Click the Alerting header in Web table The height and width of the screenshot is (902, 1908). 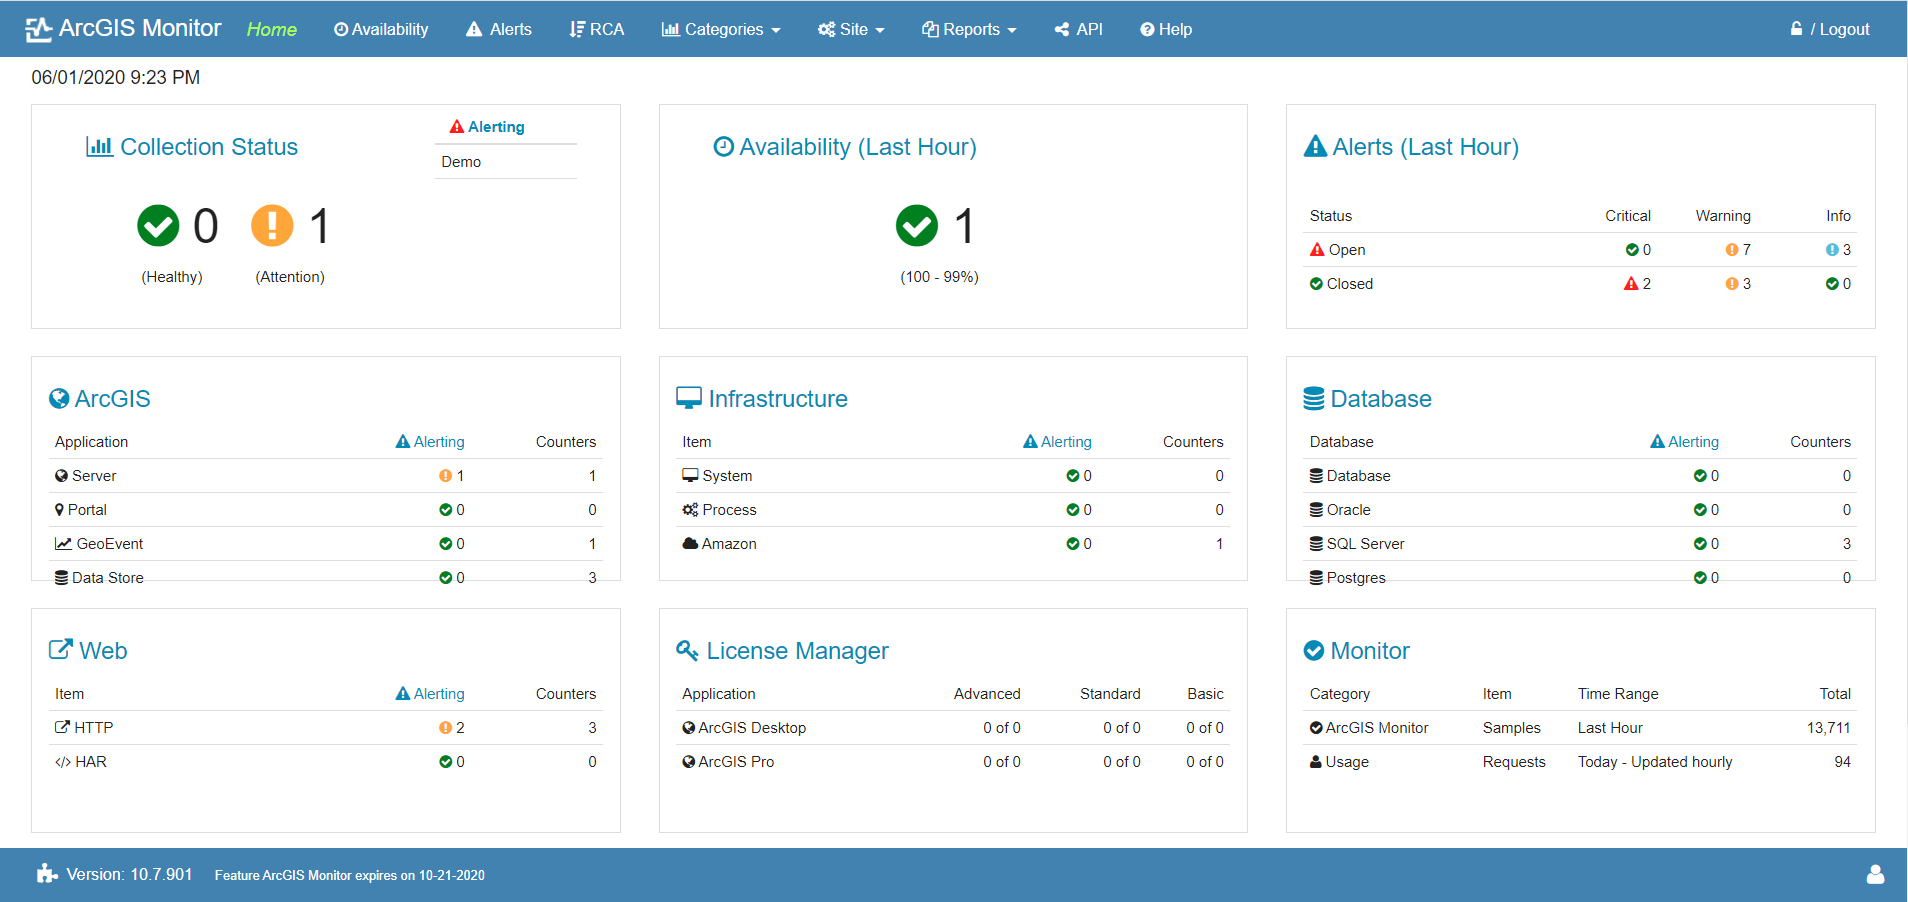(430, 694)
